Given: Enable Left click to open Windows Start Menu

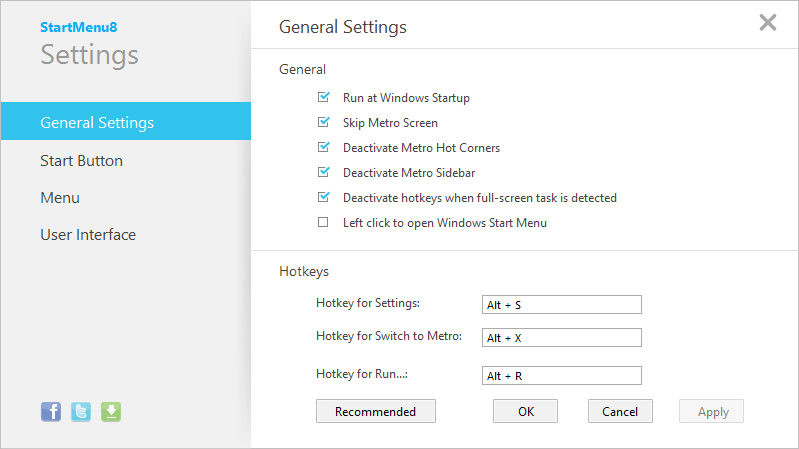Looking at the screenshot, I should click(323, 223).
